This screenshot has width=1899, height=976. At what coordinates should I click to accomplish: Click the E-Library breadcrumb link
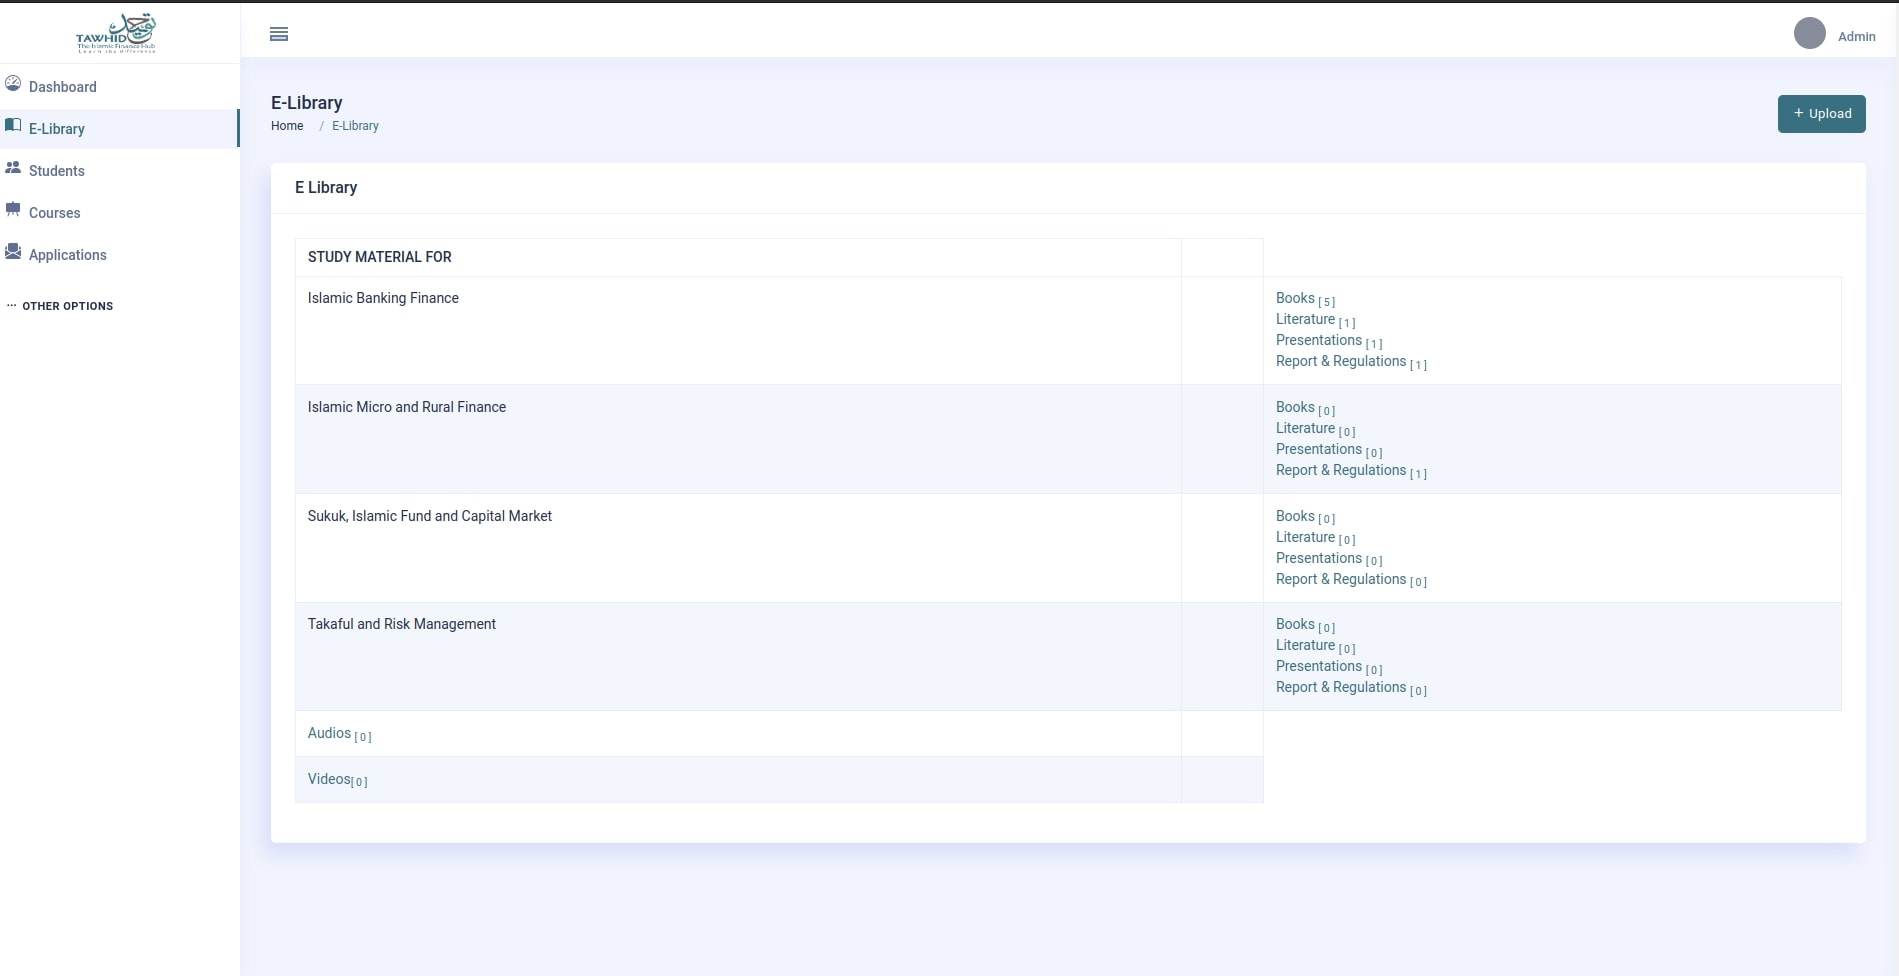click(x=355, y=126)
